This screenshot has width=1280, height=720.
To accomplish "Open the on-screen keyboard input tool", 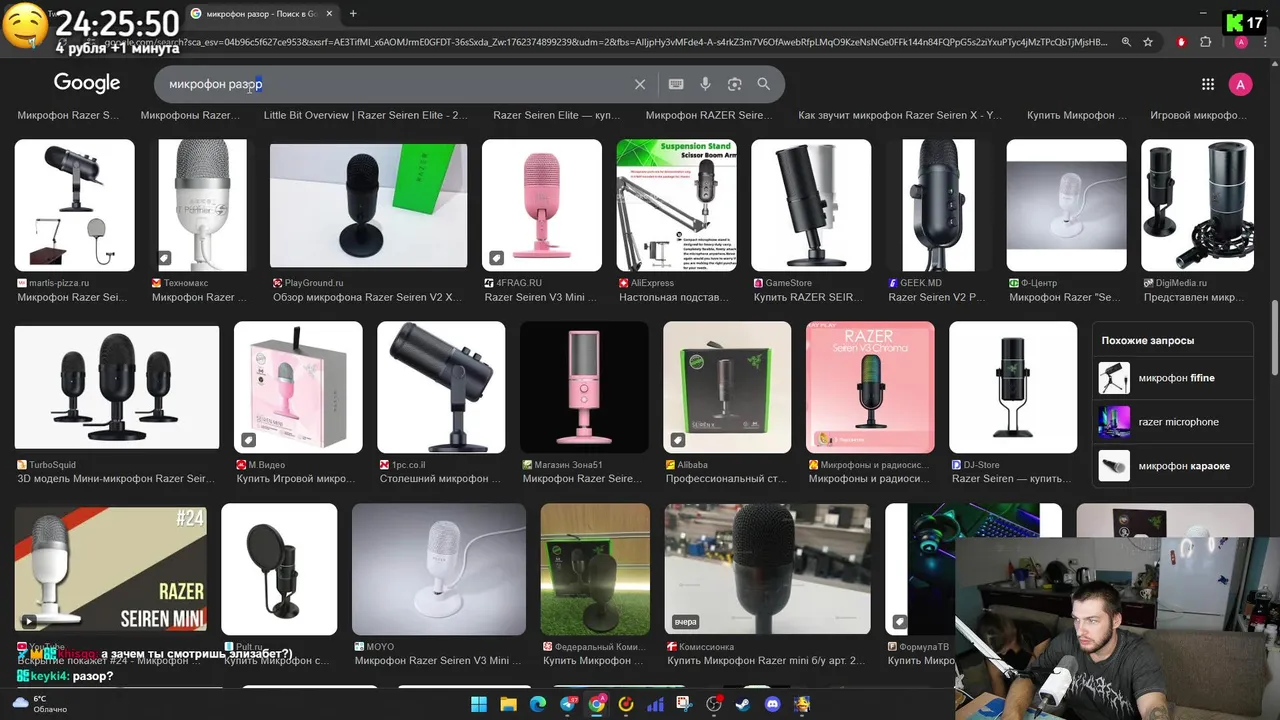I will (x=676, y=84).
